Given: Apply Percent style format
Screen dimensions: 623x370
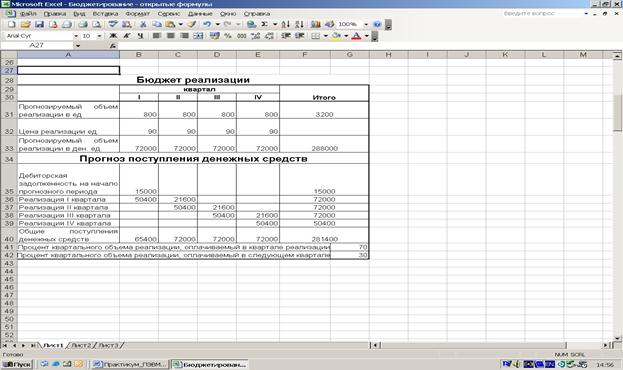Looking at the screenshot, I should coord(228,36).
